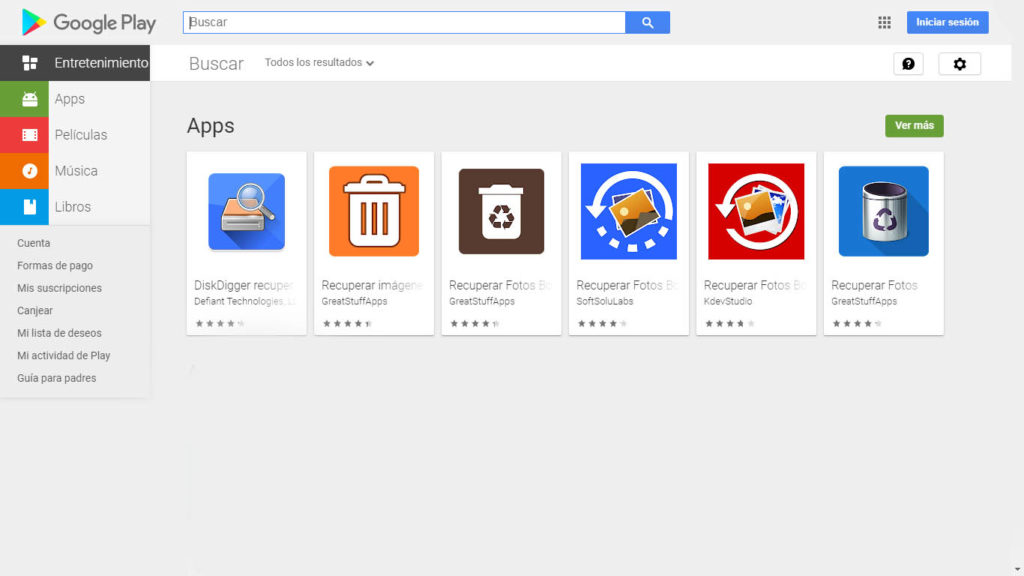Image resolution: width=1024 pixels, height=576 pixels.
Task: Click Defiant Technologies developer name
Action: pyautogui.click(x=244, y=301)
